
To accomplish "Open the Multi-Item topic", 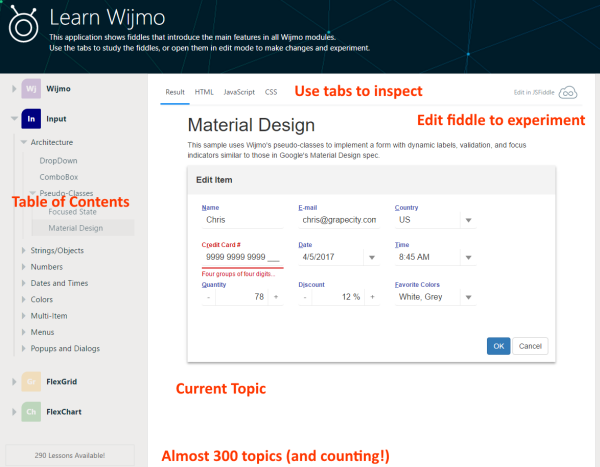I will click(x=49, y=316).
